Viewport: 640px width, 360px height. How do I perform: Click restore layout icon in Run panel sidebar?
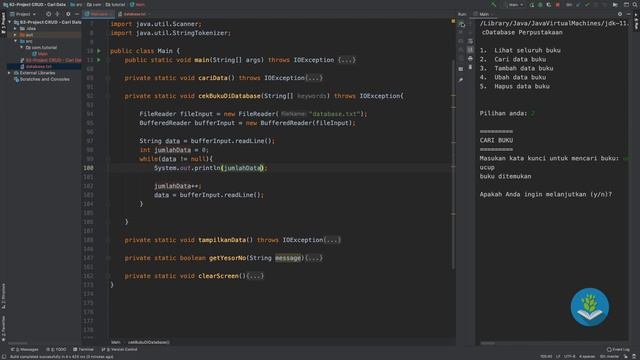tap(461, 69)
